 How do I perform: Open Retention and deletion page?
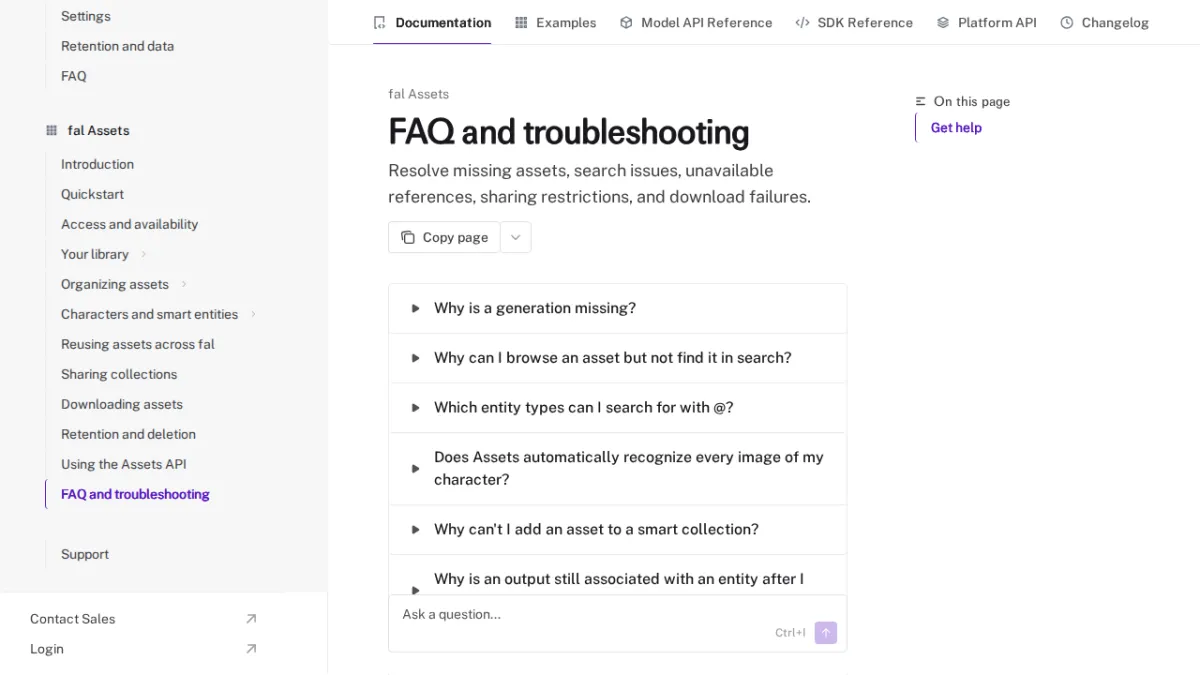point(128,434)
